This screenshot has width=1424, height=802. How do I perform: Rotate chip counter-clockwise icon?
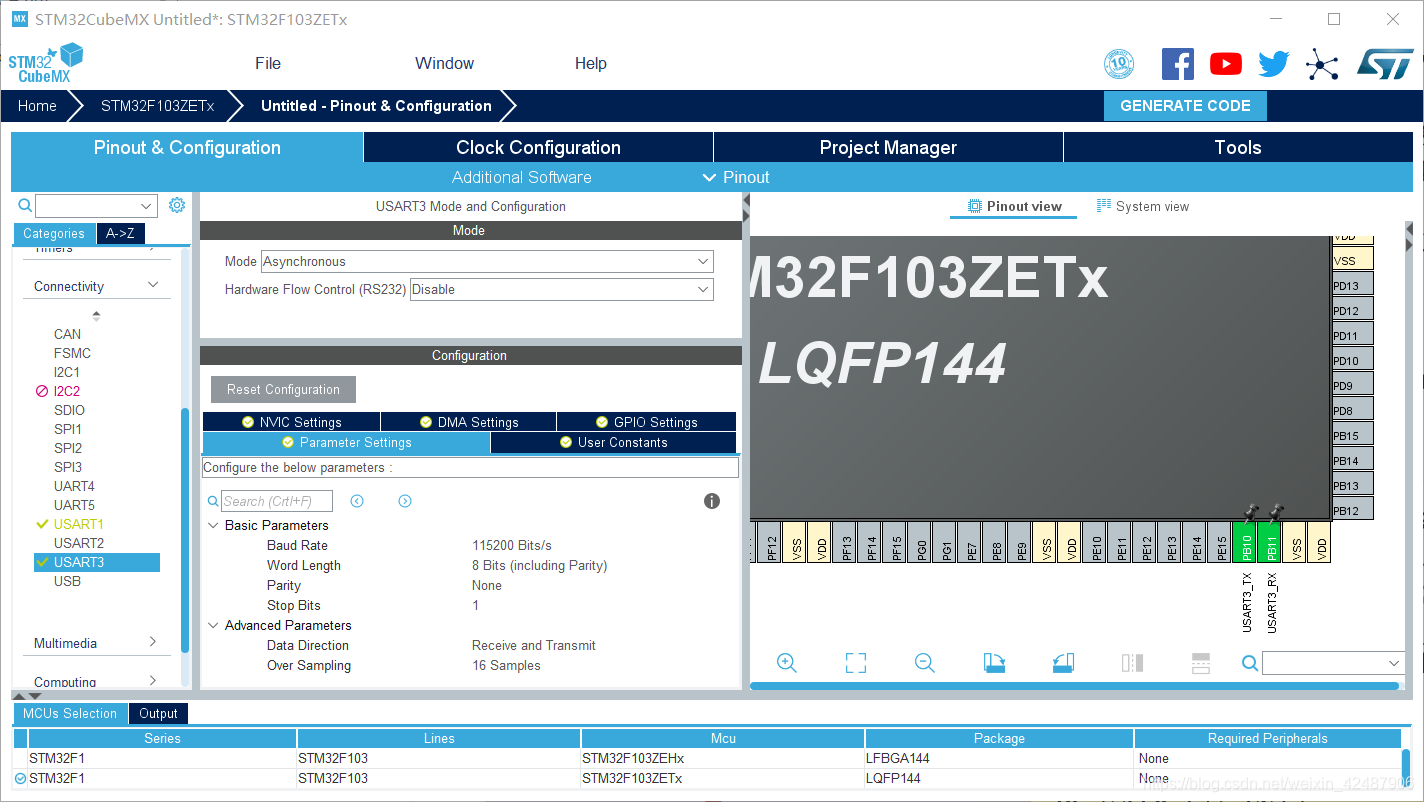pos(1063,663)
